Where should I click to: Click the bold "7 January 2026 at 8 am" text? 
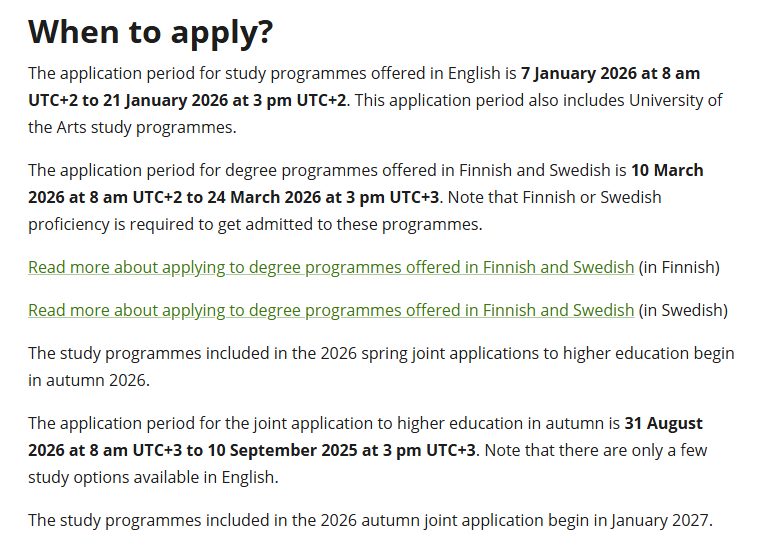tap(626, 73)
